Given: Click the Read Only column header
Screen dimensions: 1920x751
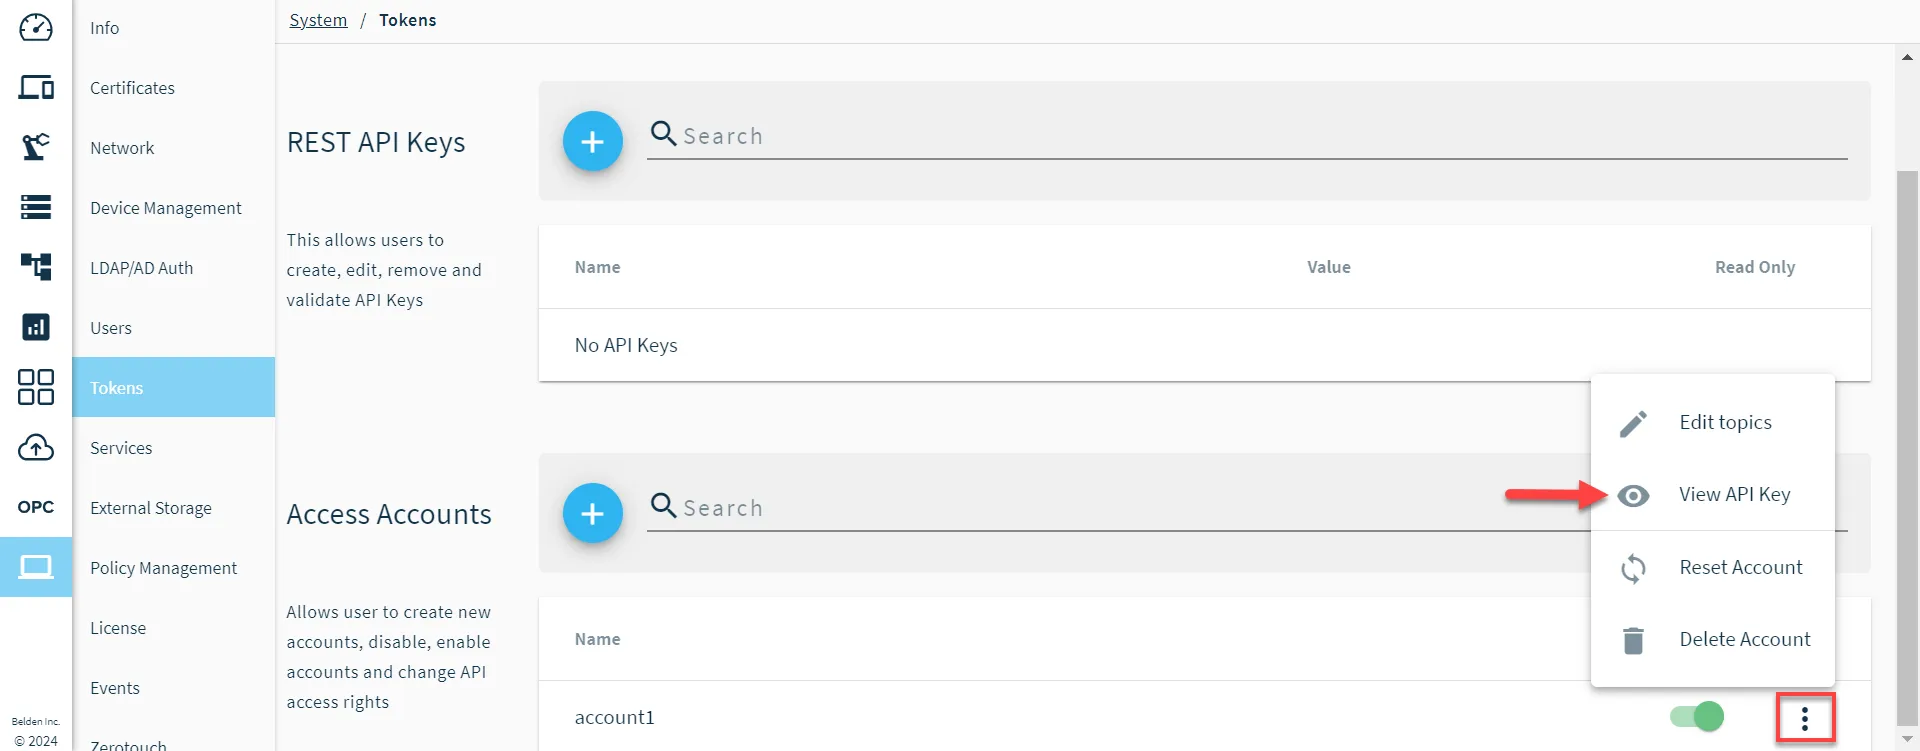Looking at the screenshot, I should pos(1755,267).
